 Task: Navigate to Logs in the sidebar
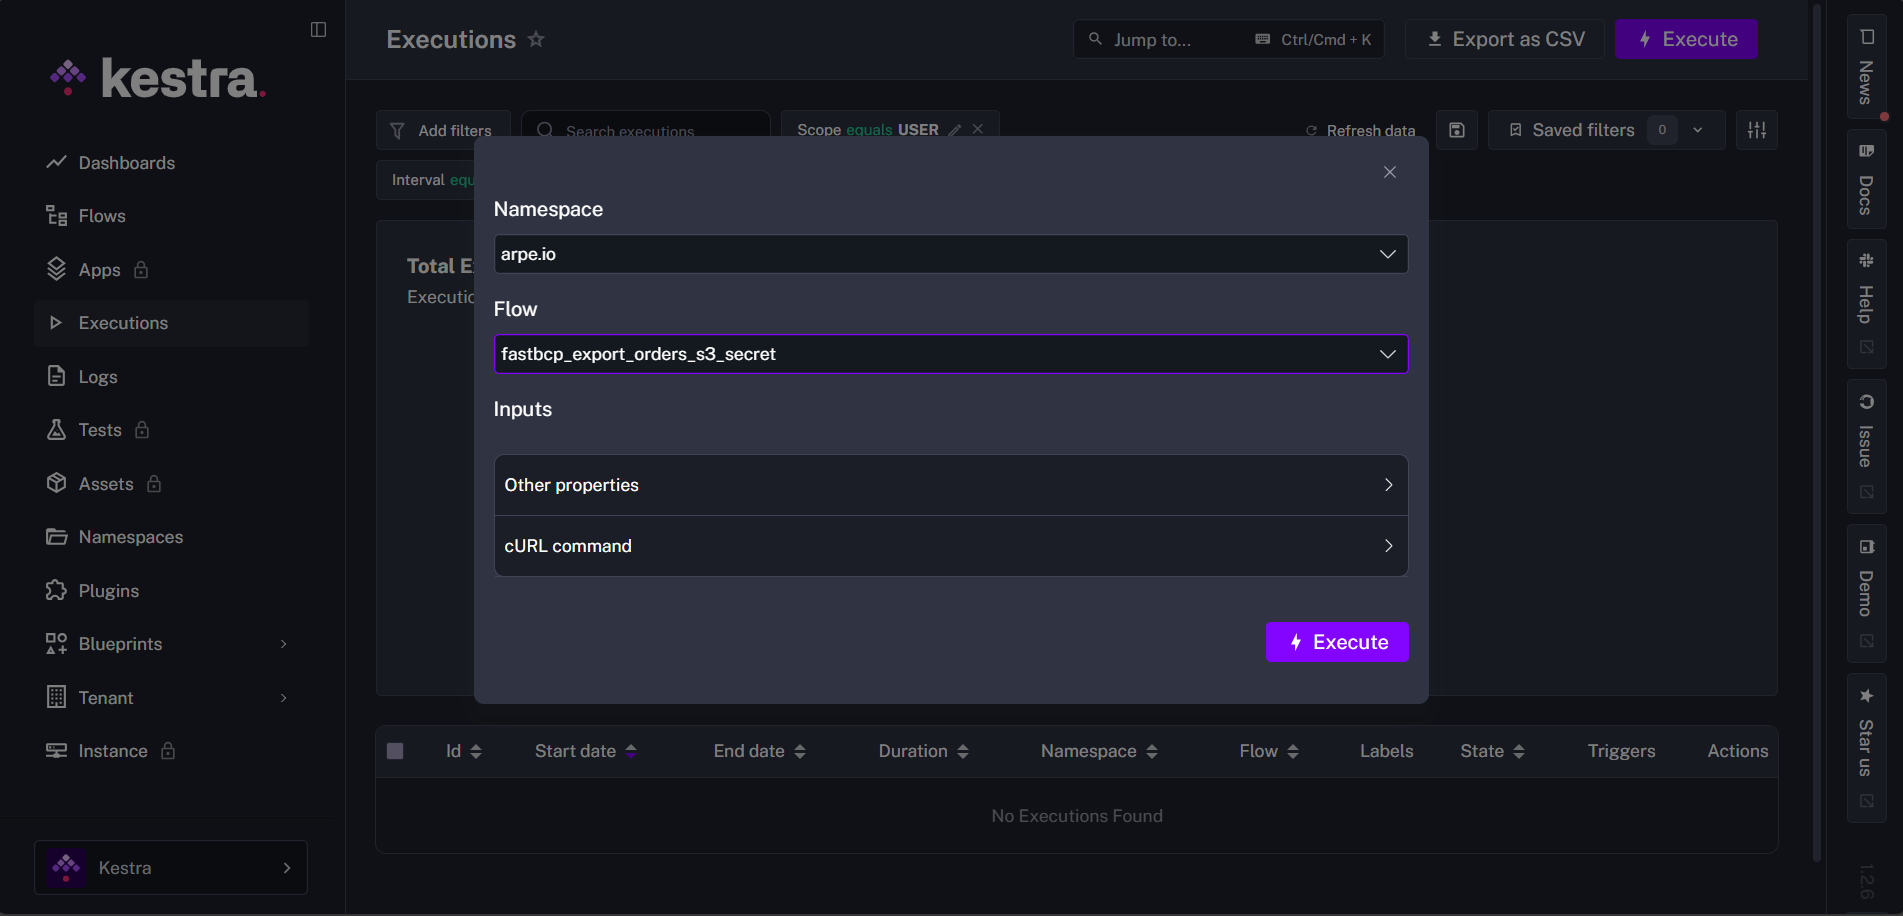pyautogui.click(x=97, y=376)
